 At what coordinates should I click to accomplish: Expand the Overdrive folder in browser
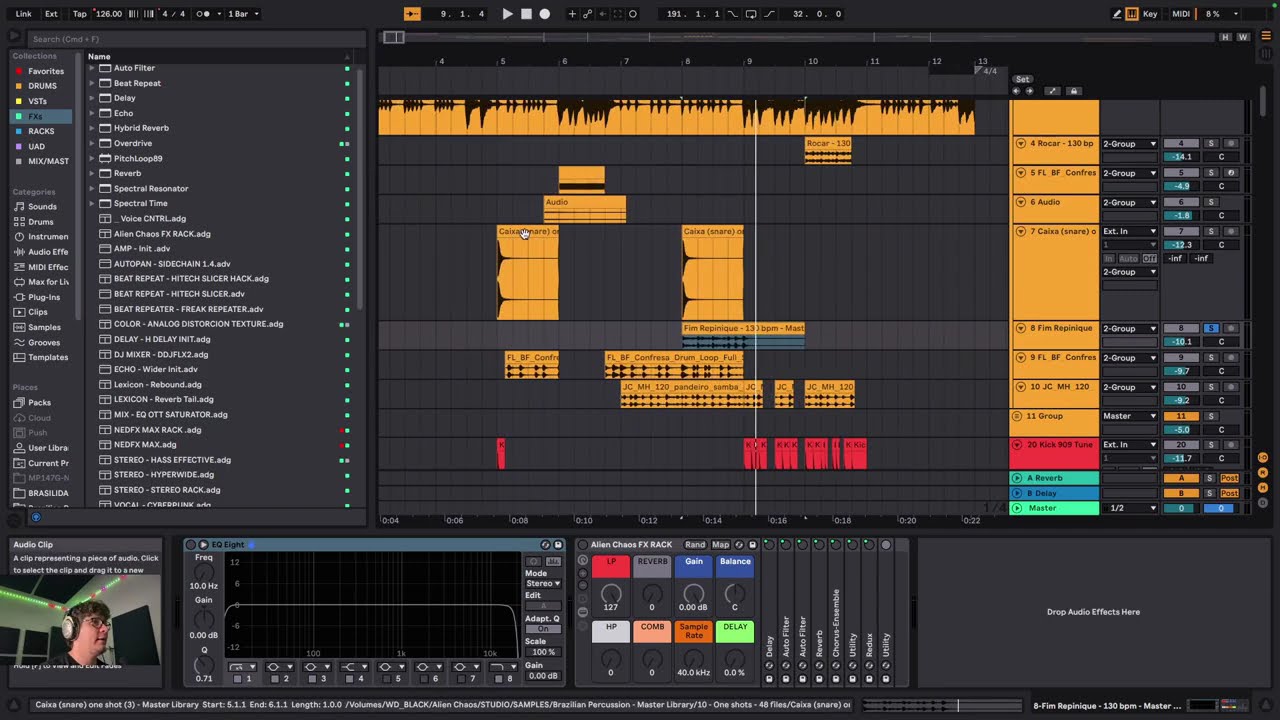click(x=92, y=143)
